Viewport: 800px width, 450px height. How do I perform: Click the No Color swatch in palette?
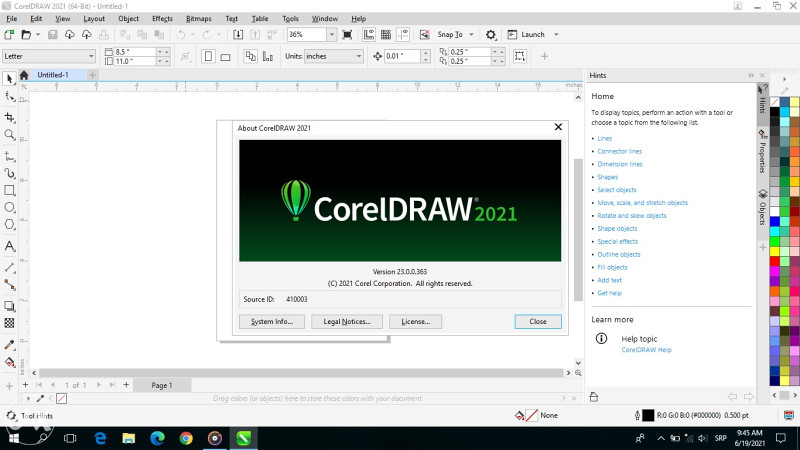(774, 102)
